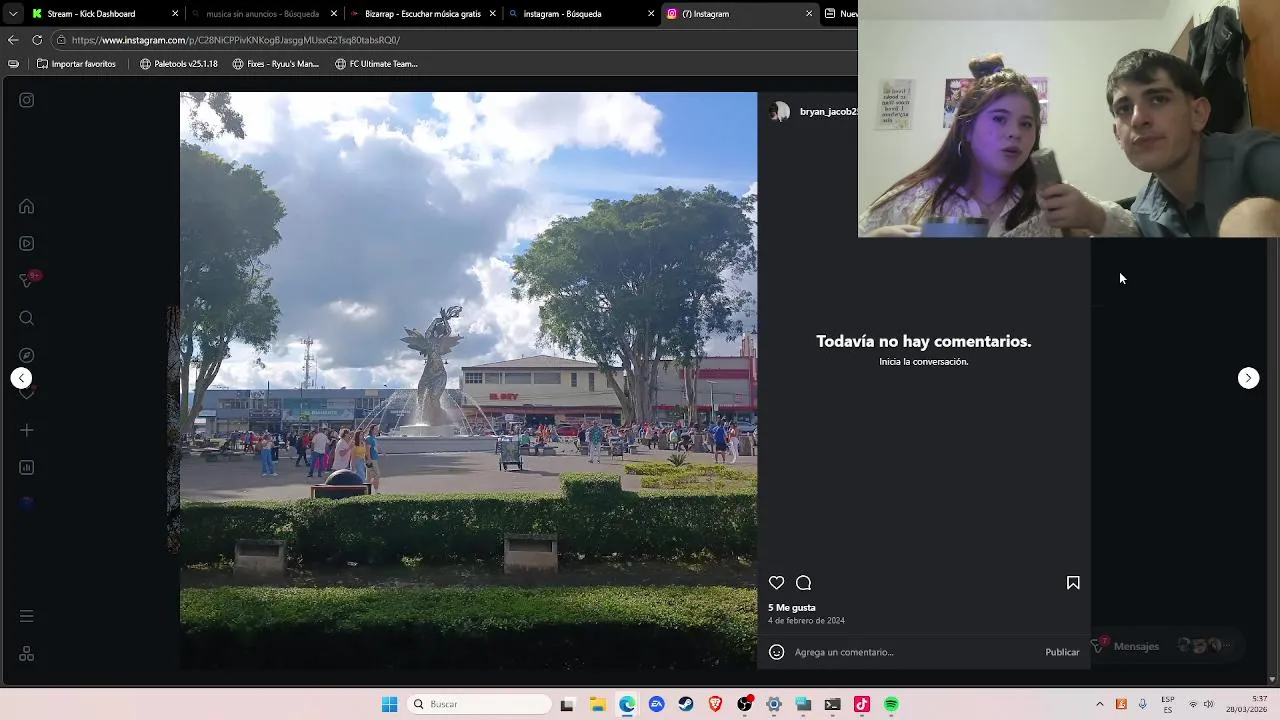Go to the Home feed icon in the Instagram sidebar

27,207
